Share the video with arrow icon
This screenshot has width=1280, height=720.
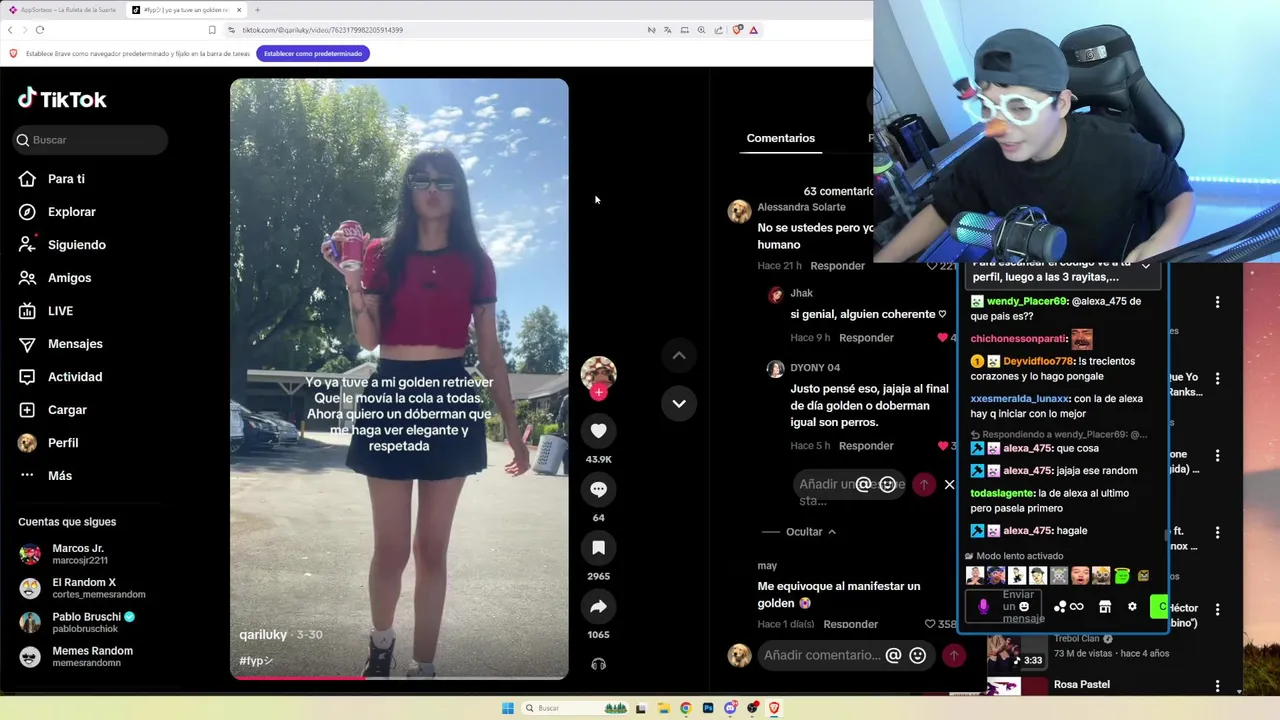(x=598, y=606)
